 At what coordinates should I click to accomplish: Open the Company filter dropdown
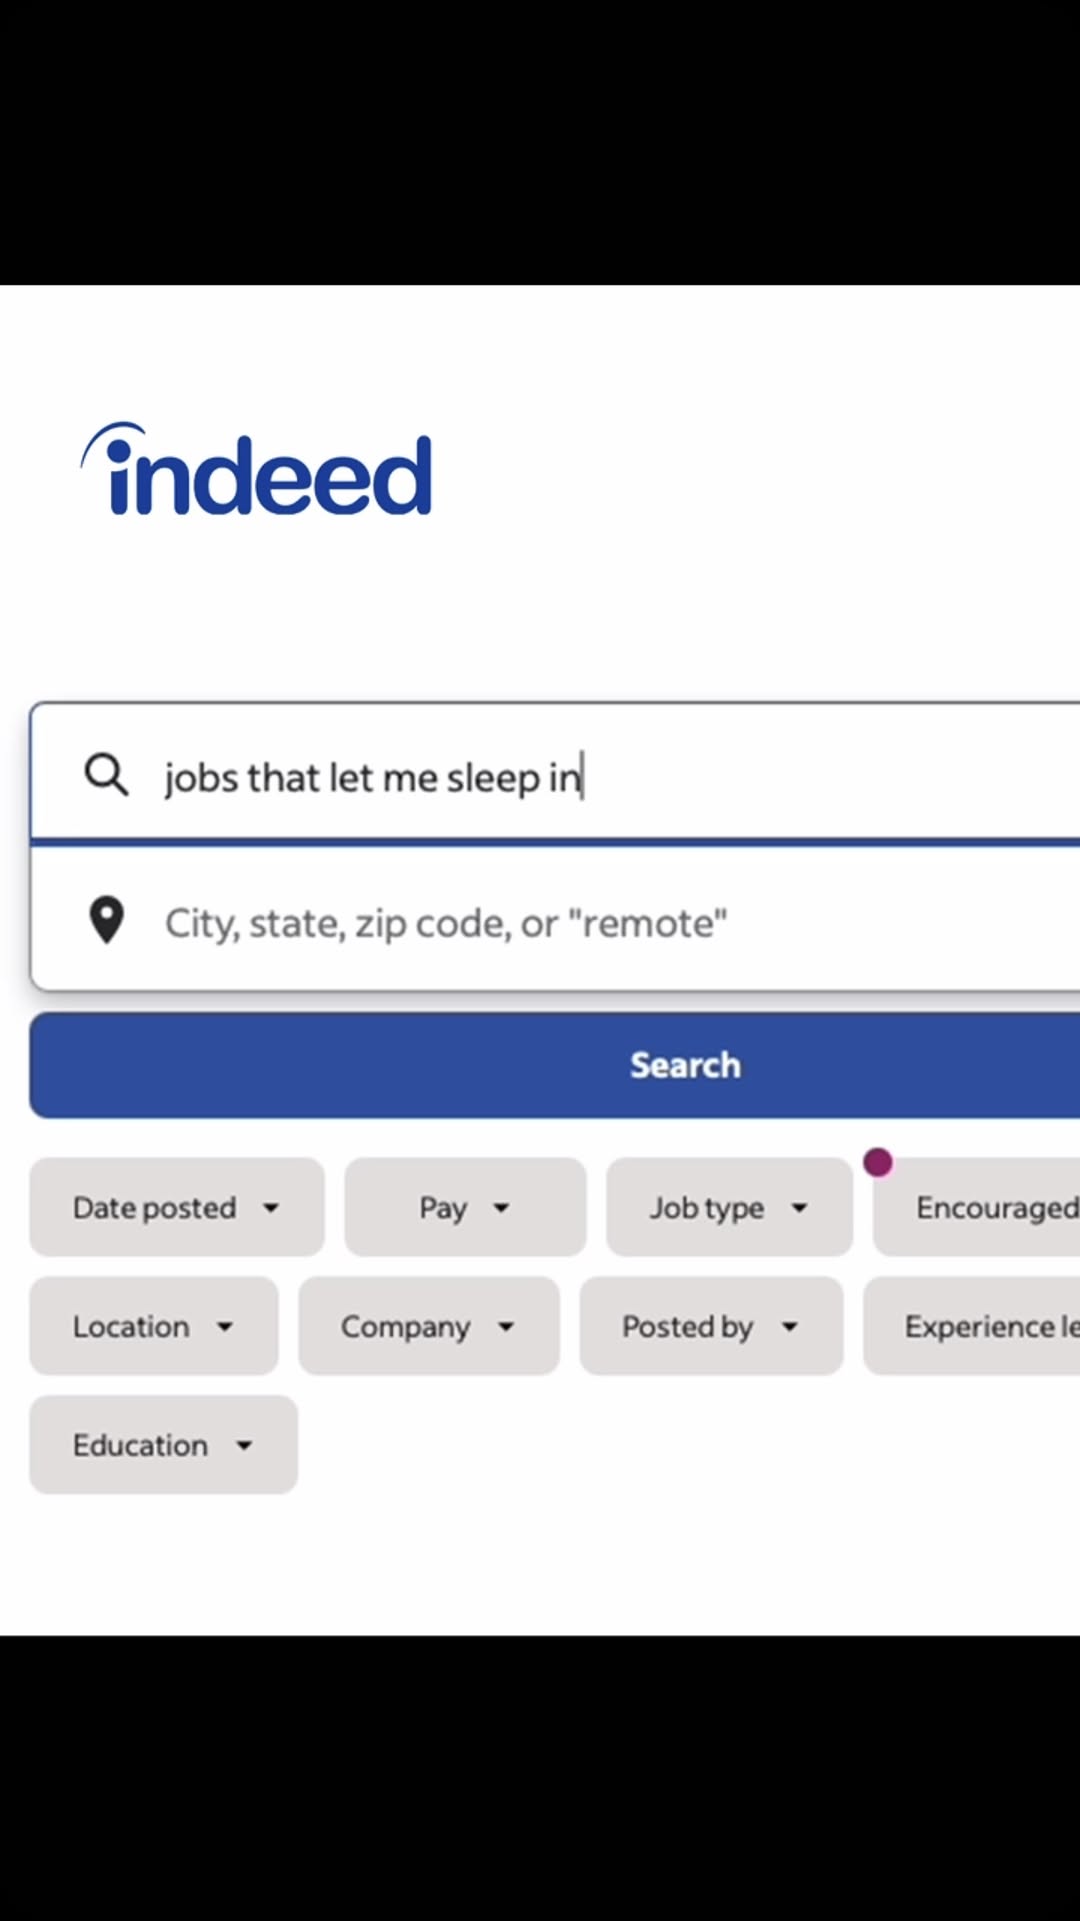(429, 1326)
